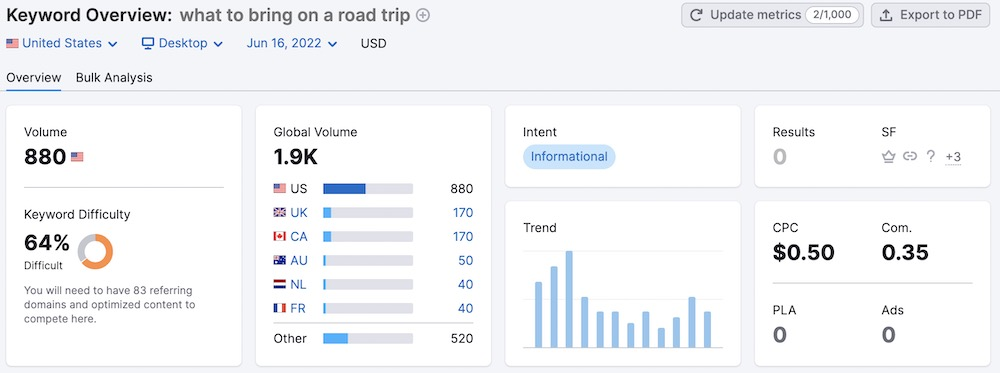The image size is (1000, 373).
Task: Open the Desktop device dropdown
Action: [x=182, y=43]
